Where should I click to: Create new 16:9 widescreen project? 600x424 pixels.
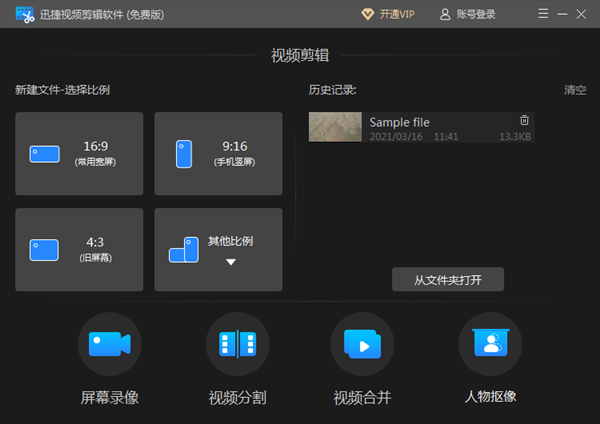(79, 153)
